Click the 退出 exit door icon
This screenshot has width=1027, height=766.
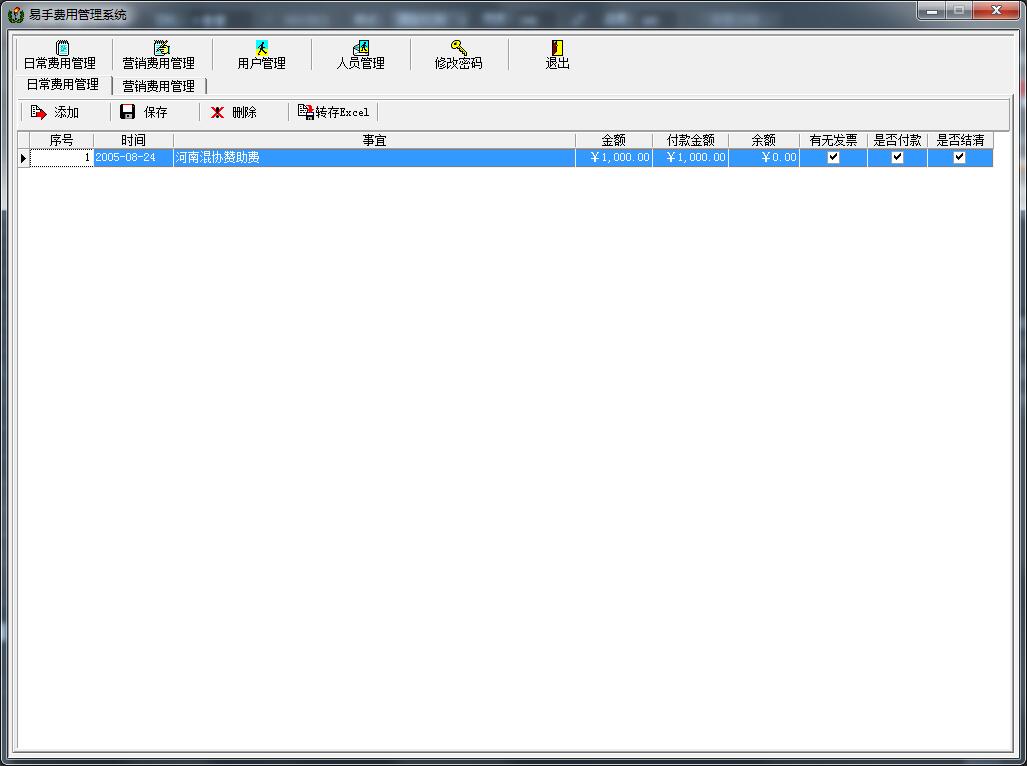click(557, 47)
